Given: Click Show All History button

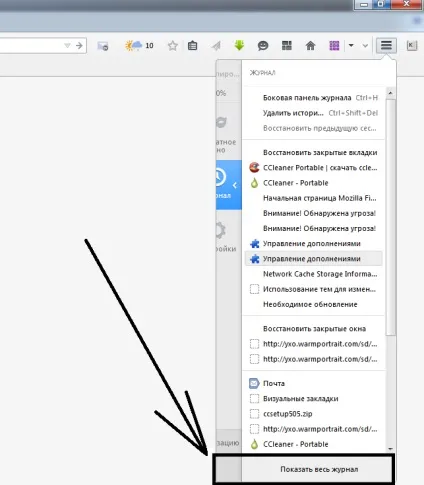Looking at the screenshot, I should tap(319, 469).
